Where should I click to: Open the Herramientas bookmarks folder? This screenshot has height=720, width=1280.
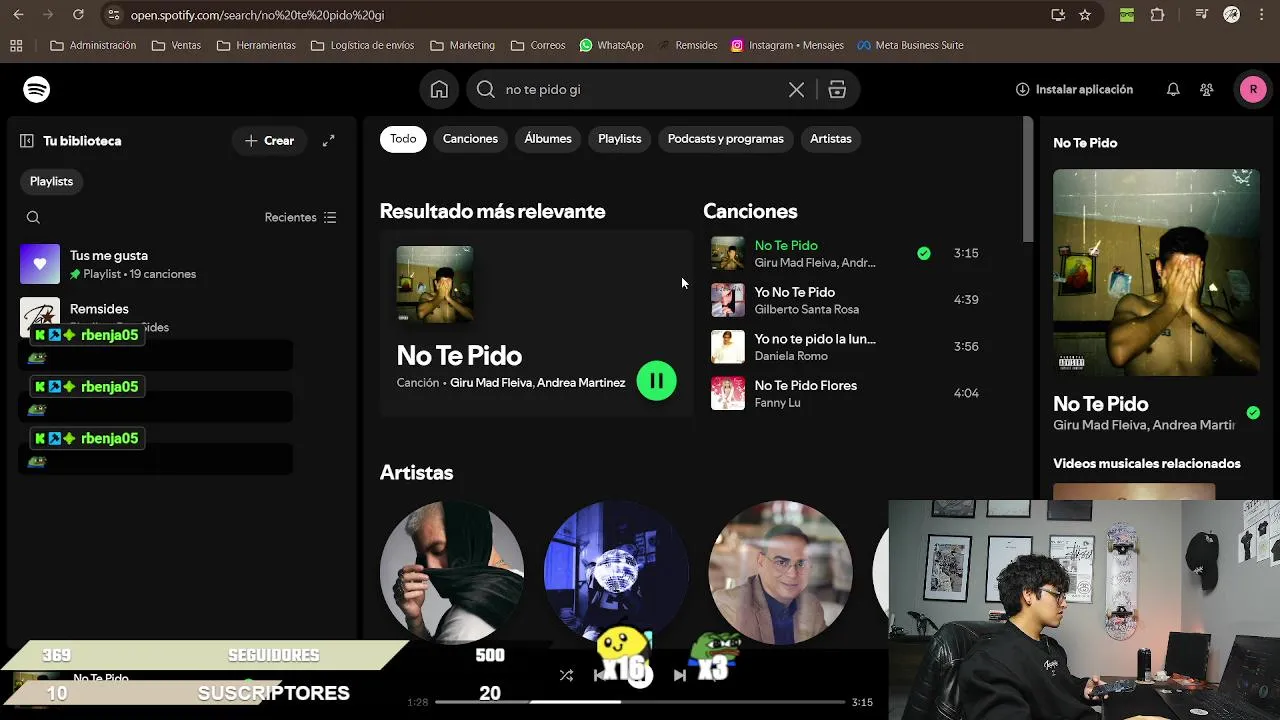click(x=256, y=45)
